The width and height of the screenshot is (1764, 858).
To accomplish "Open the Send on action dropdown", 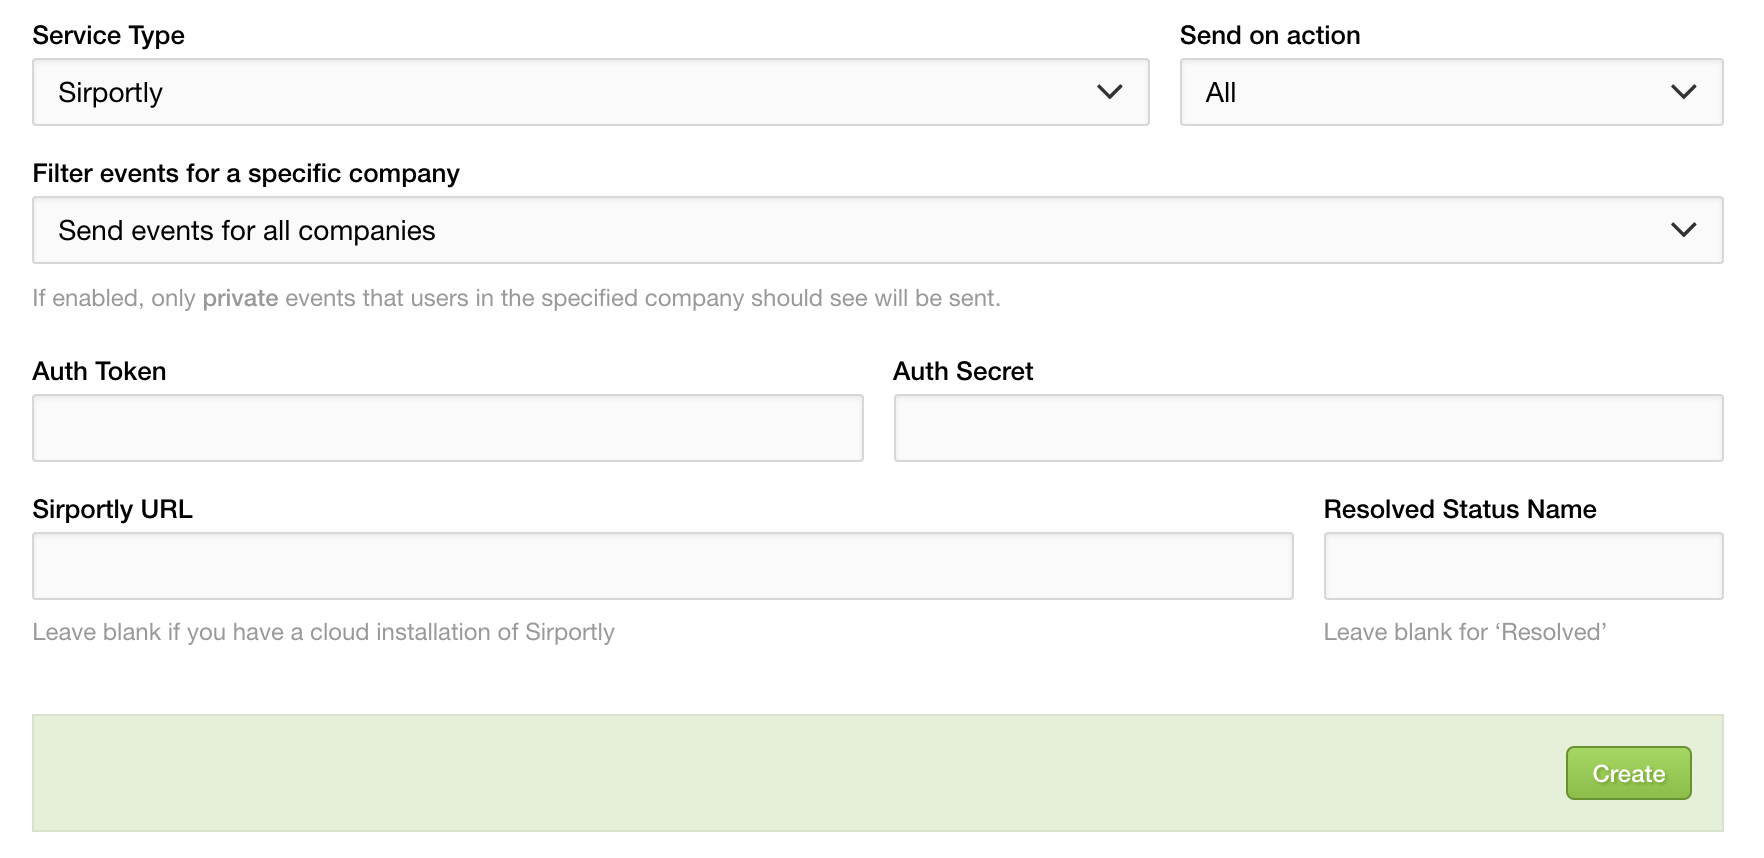I will click(x=1451, y=92).
